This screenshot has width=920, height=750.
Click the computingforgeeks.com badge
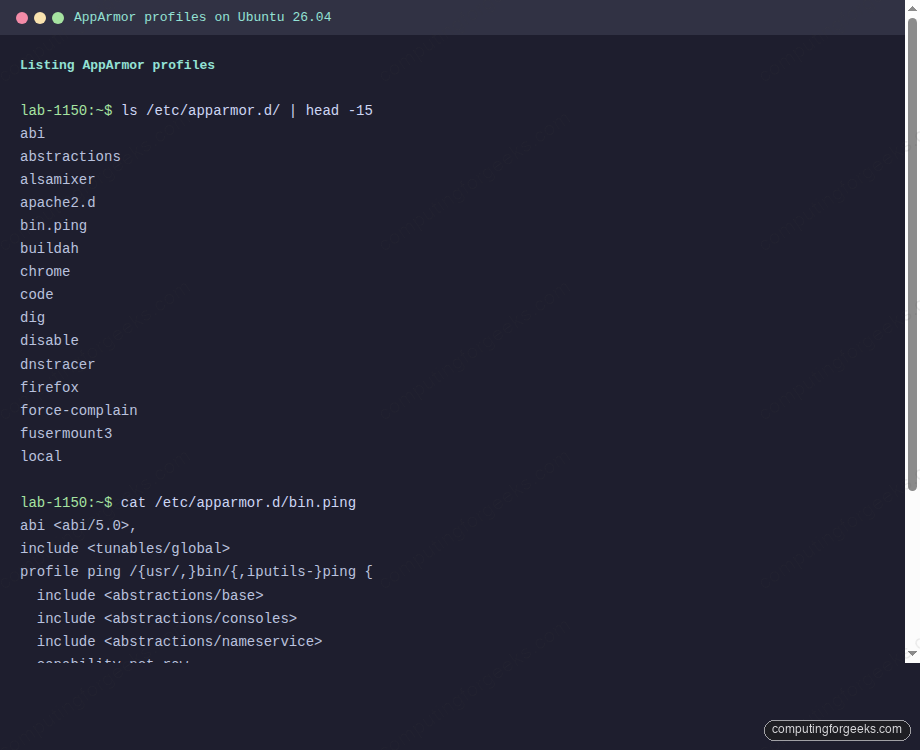click(x=835, y=730)
